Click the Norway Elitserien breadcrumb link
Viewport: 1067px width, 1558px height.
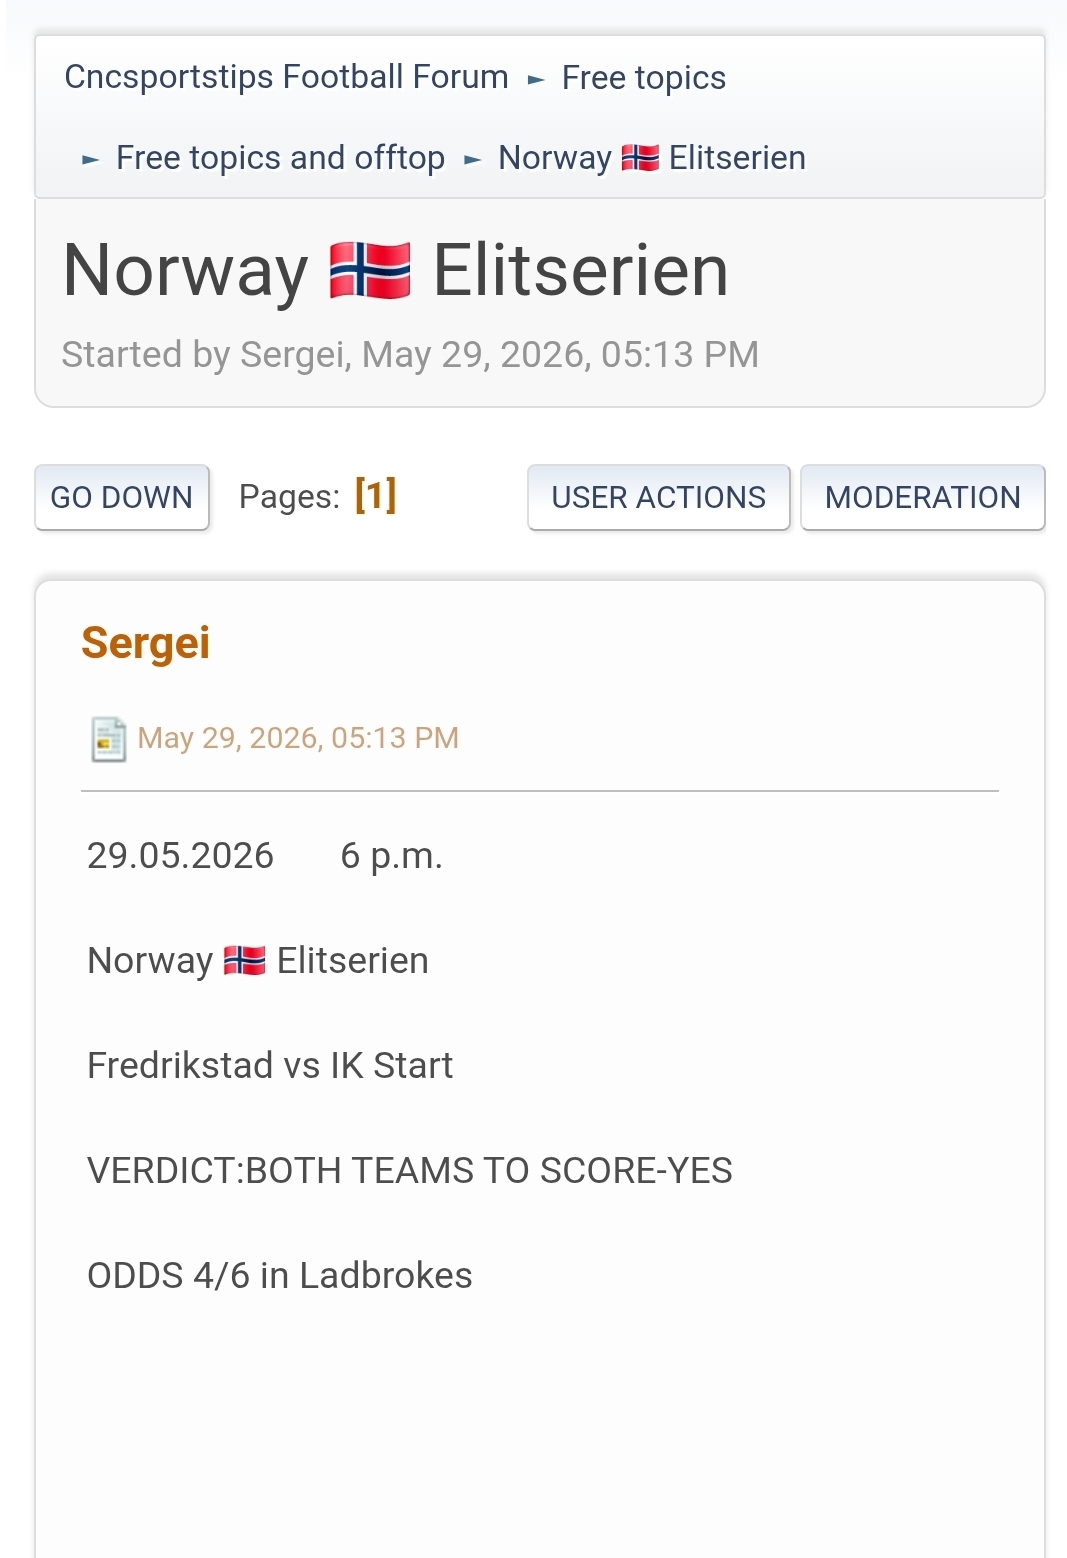coord(652,158)
